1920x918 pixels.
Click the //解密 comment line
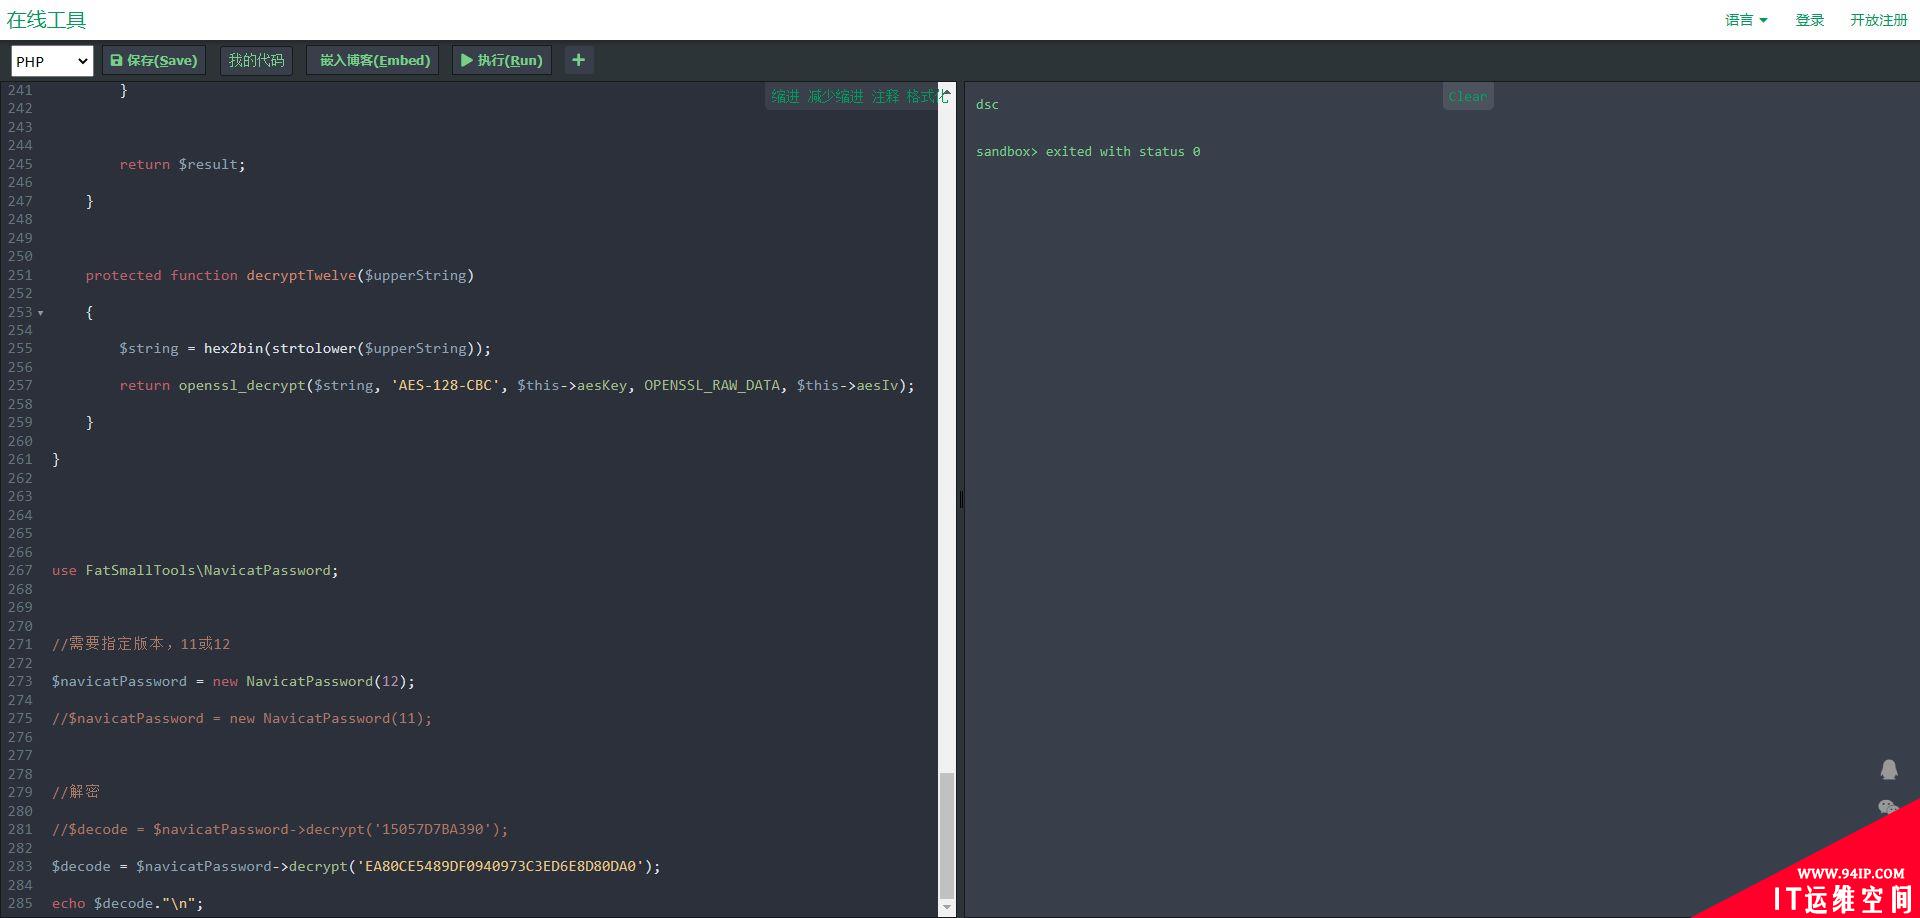[x=76, y=792]
